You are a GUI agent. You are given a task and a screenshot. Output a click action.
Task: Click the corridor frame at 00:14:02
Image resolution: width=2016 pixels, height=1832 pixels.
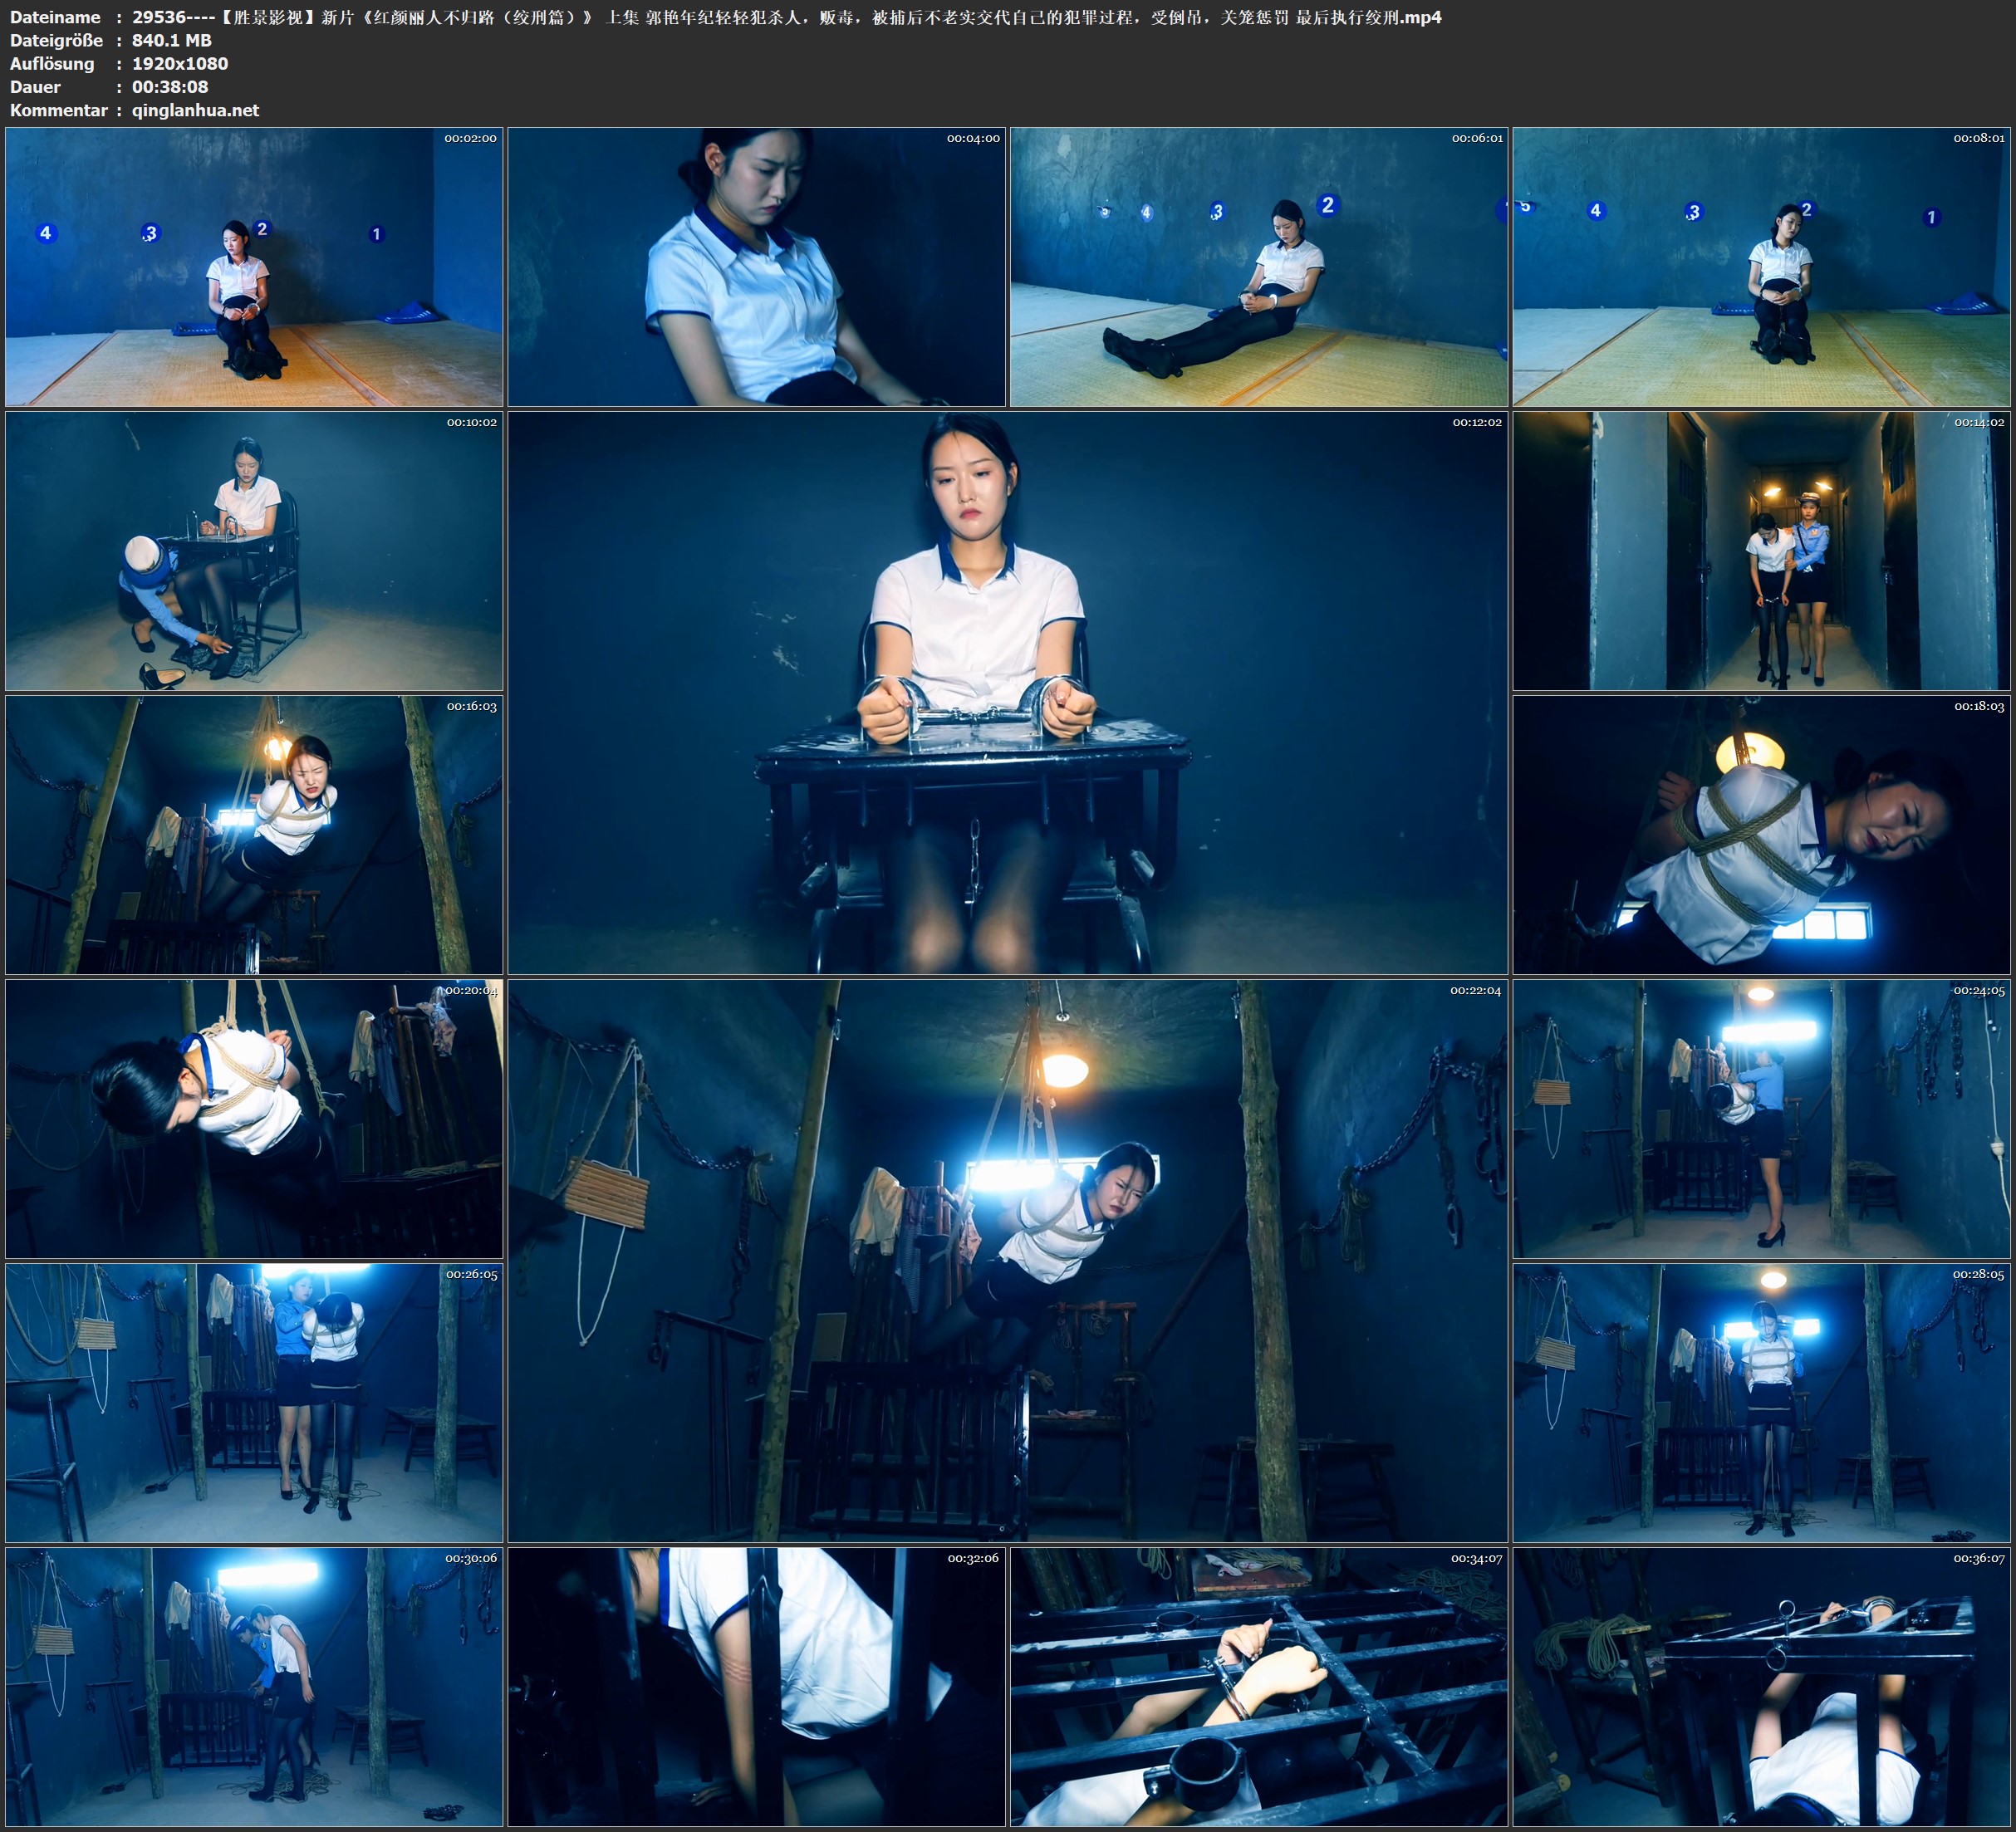(x=1761, y=551)
